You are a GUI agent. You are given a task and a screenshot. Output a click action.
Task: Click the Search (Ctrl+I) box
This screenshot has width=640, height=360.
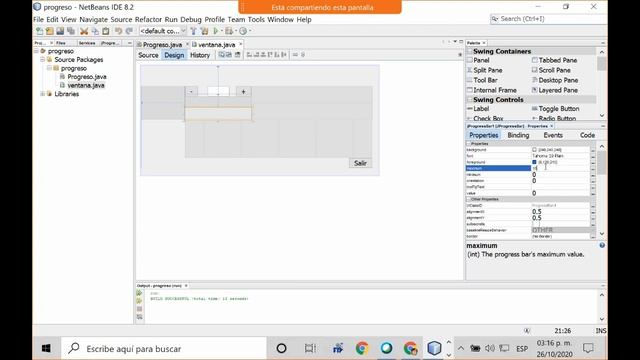tap(548, 19)
